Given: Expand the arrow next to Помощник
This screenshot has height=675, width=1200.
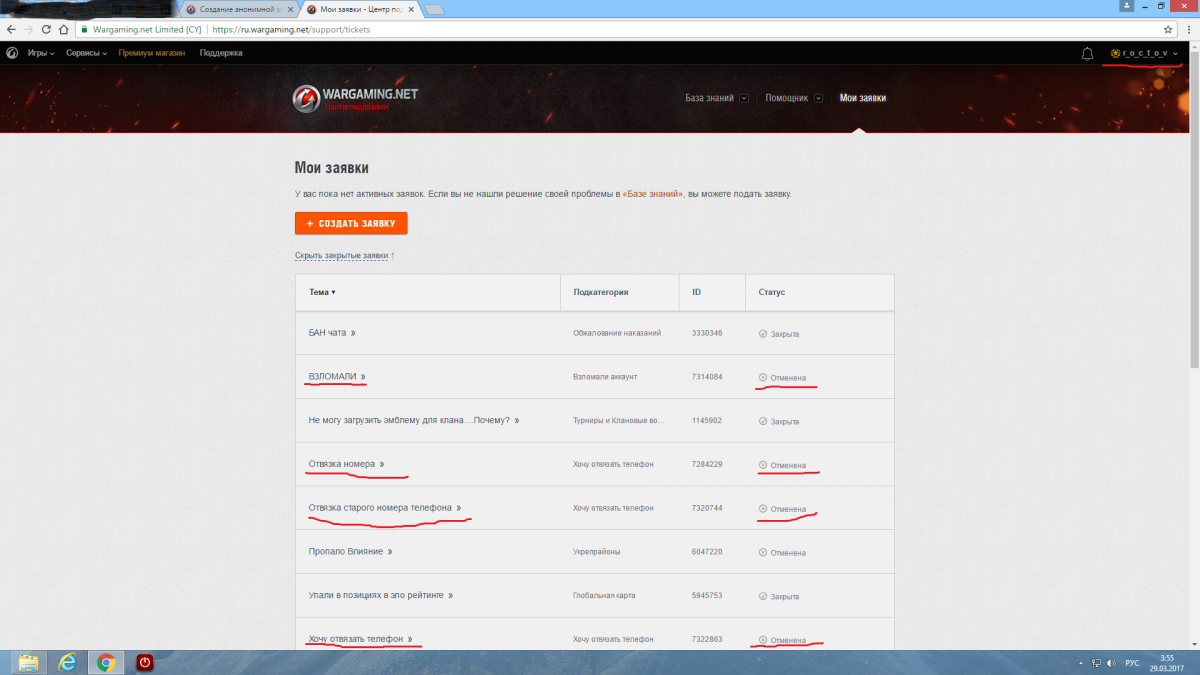Looking at the screenshot, I should tap(818, 98).
